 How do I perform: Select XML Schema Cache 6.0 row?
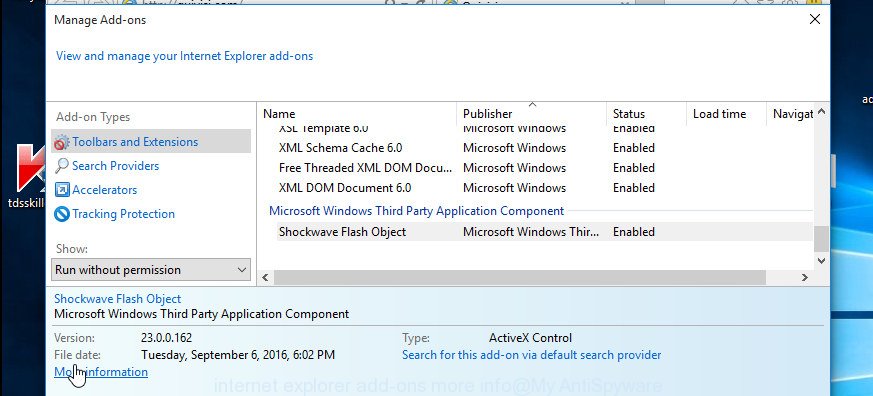point(545,148)
